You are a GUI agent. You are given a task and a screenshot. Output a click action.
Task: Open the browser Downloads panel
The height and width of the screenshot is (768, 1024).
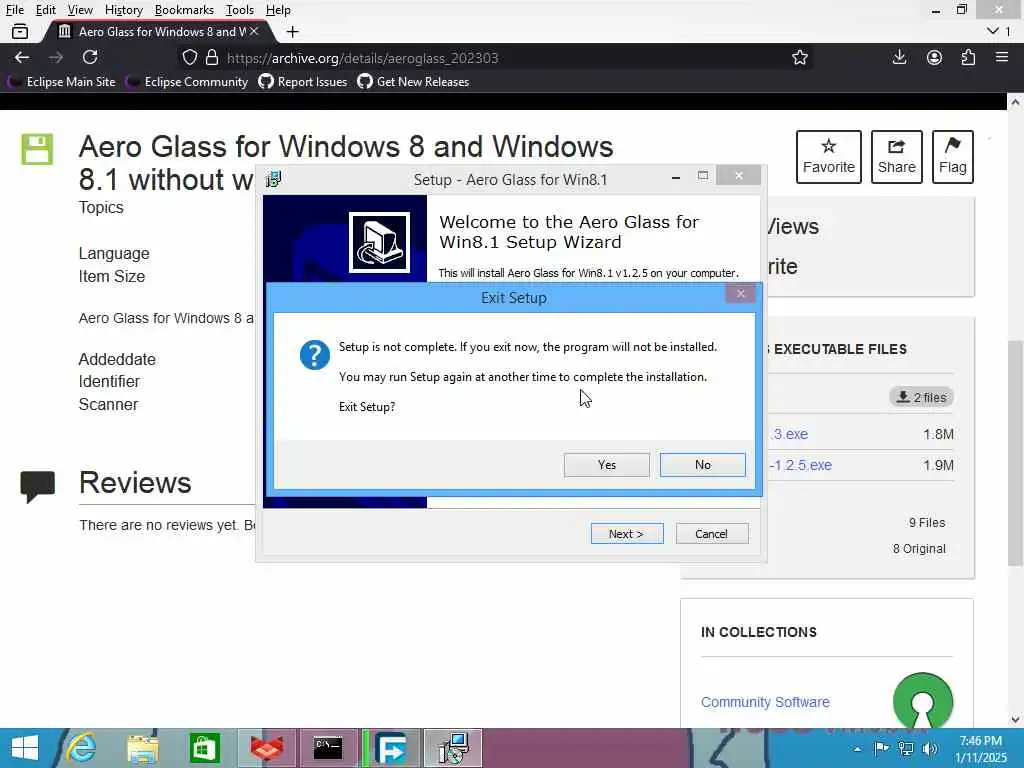tap(899, 57)
